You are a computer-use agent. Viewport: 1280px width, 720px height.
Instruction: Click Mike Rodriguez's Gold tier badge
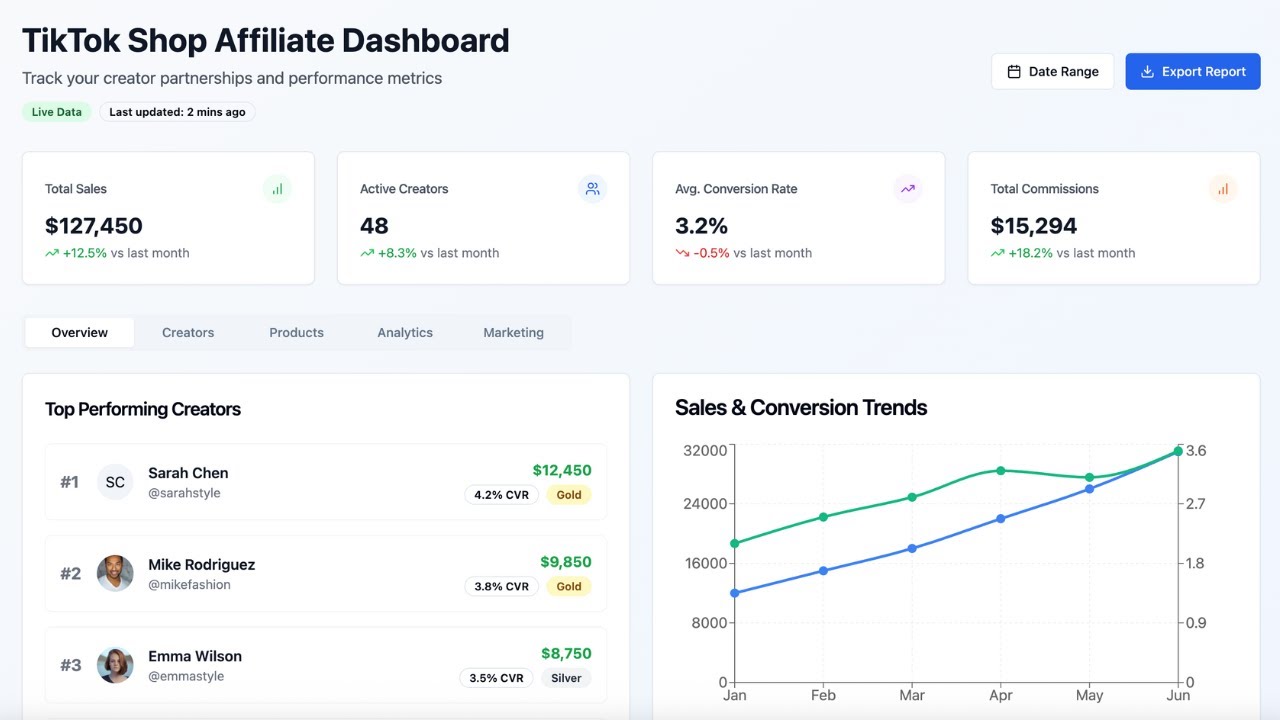[569, 587]
